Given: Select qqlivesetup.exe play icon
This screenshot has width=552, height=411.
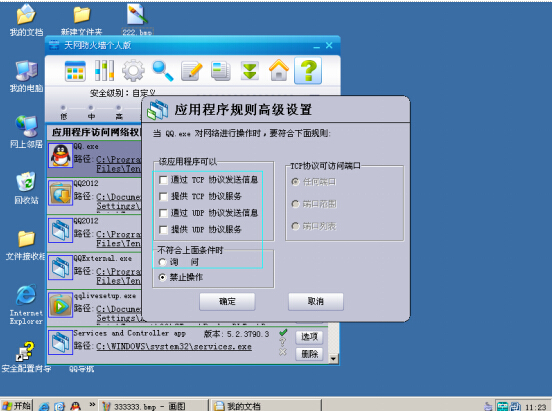Looking at the screenshot, I should (x=61, y=305).
